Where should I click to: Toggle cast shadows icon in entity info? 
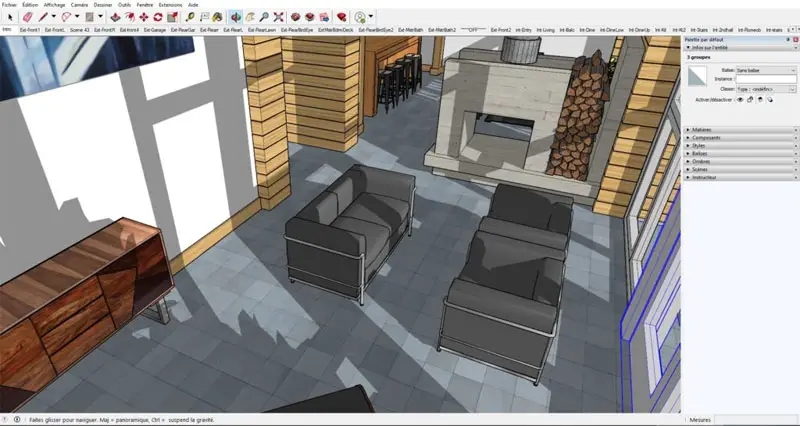tap(769, 99)
